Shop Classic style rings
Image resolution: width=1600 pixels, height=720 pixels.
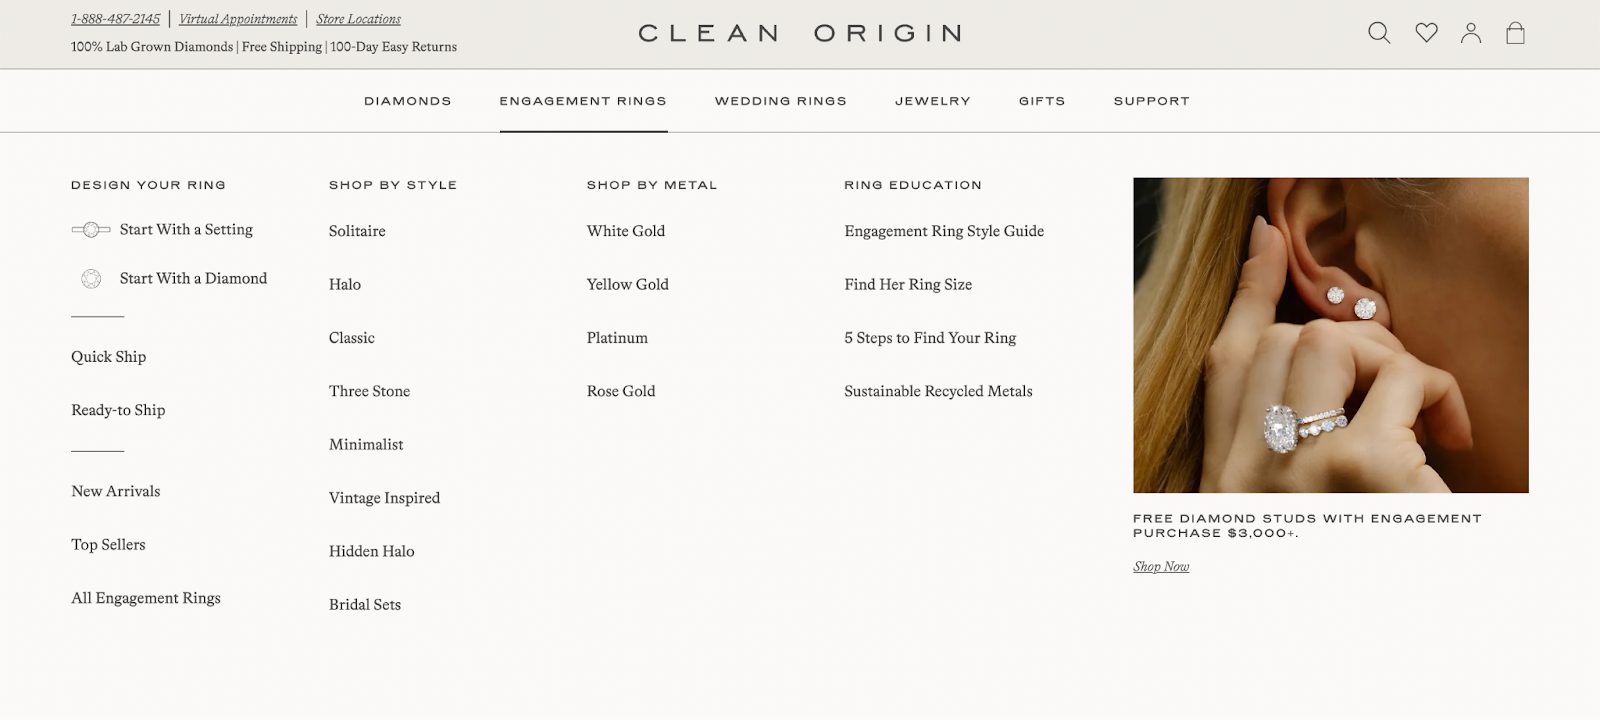tap(352, 338)
